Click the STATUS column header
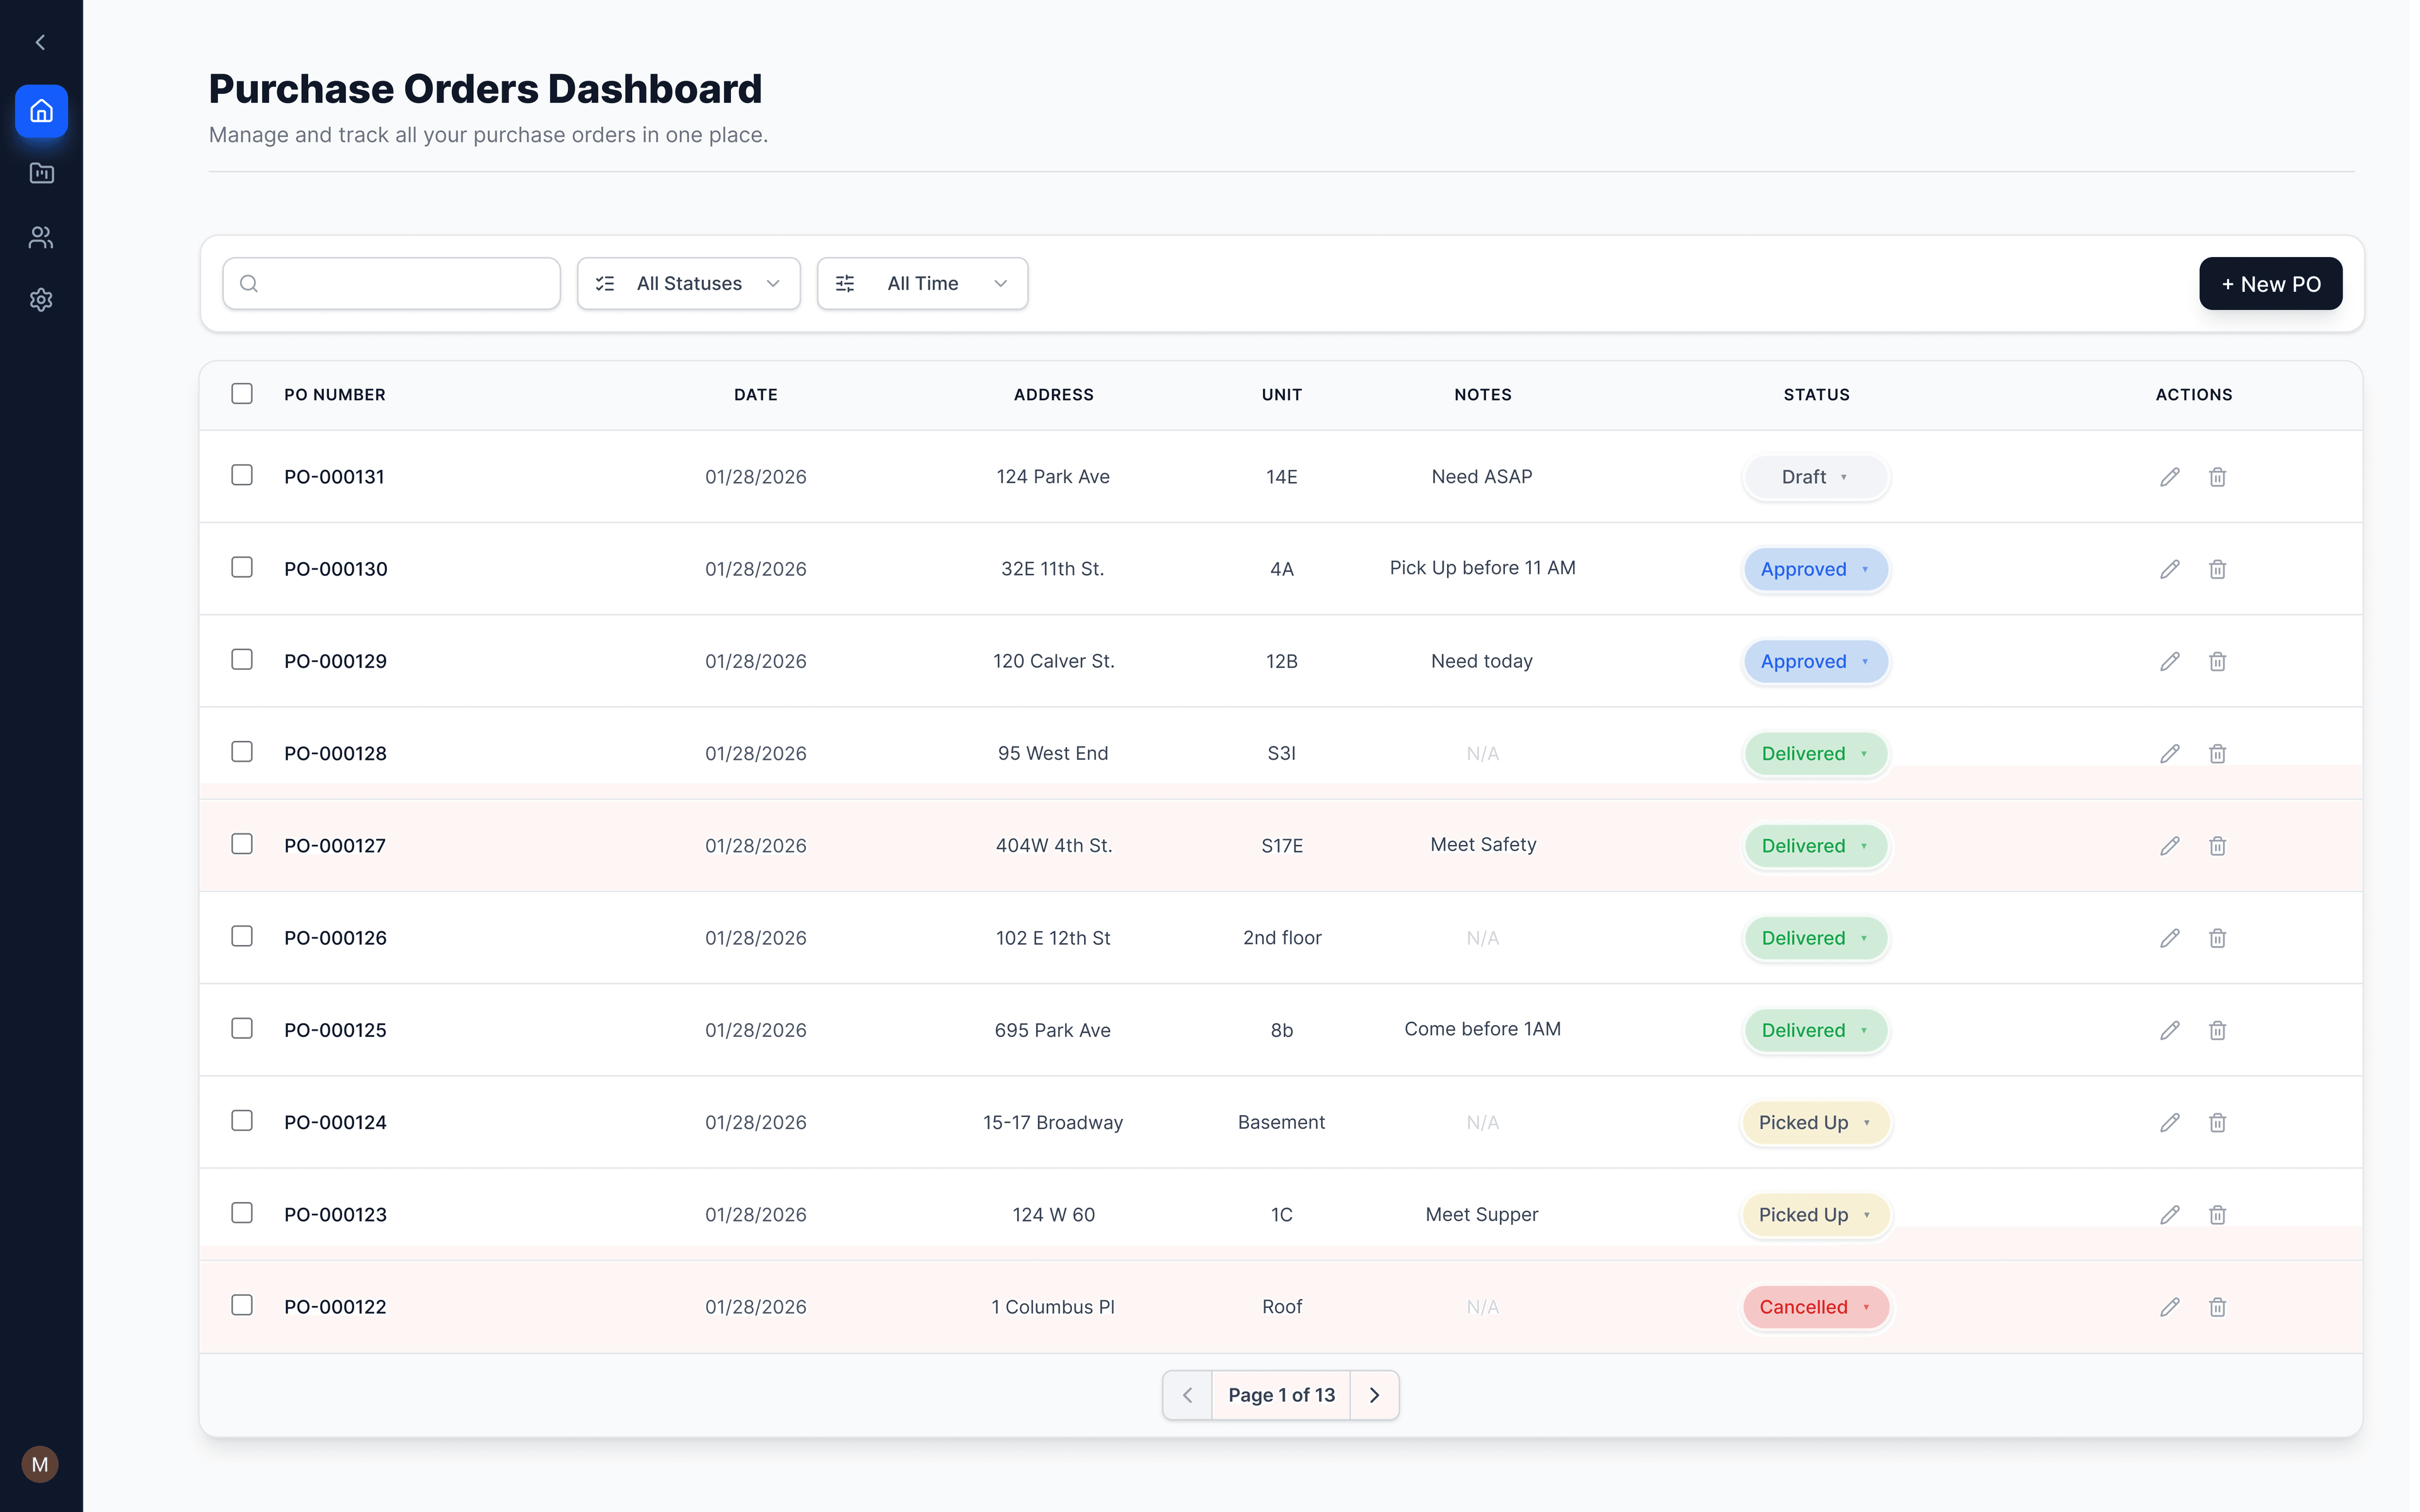The height and width of the screenshot is (1512, 2420). 1816,395
